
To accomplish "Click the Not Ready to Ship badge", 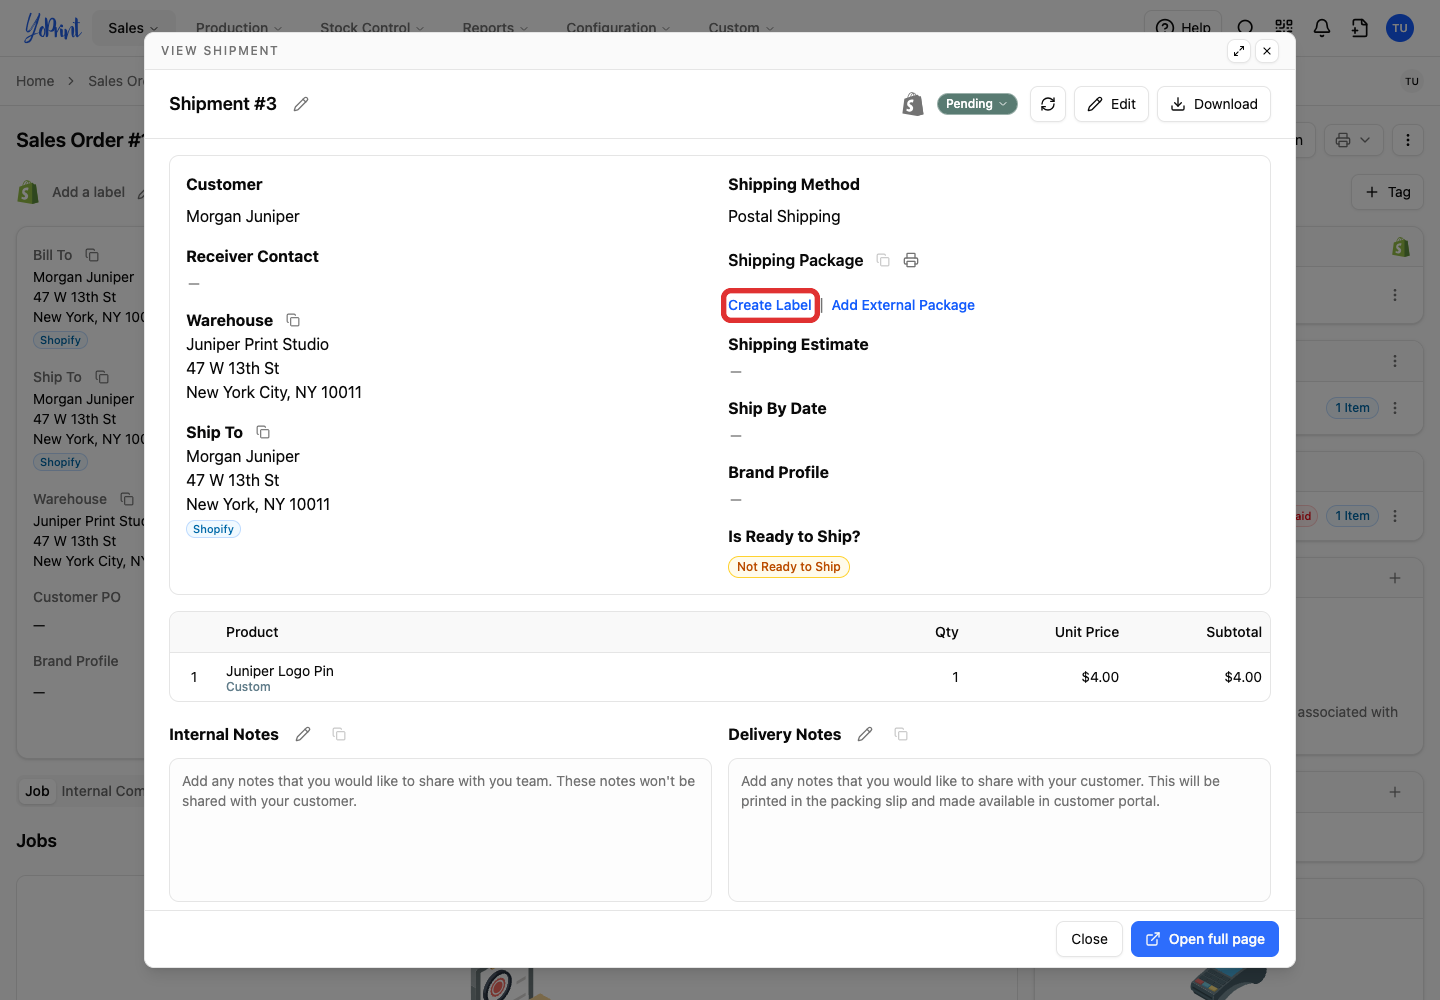I will [789, 567].
